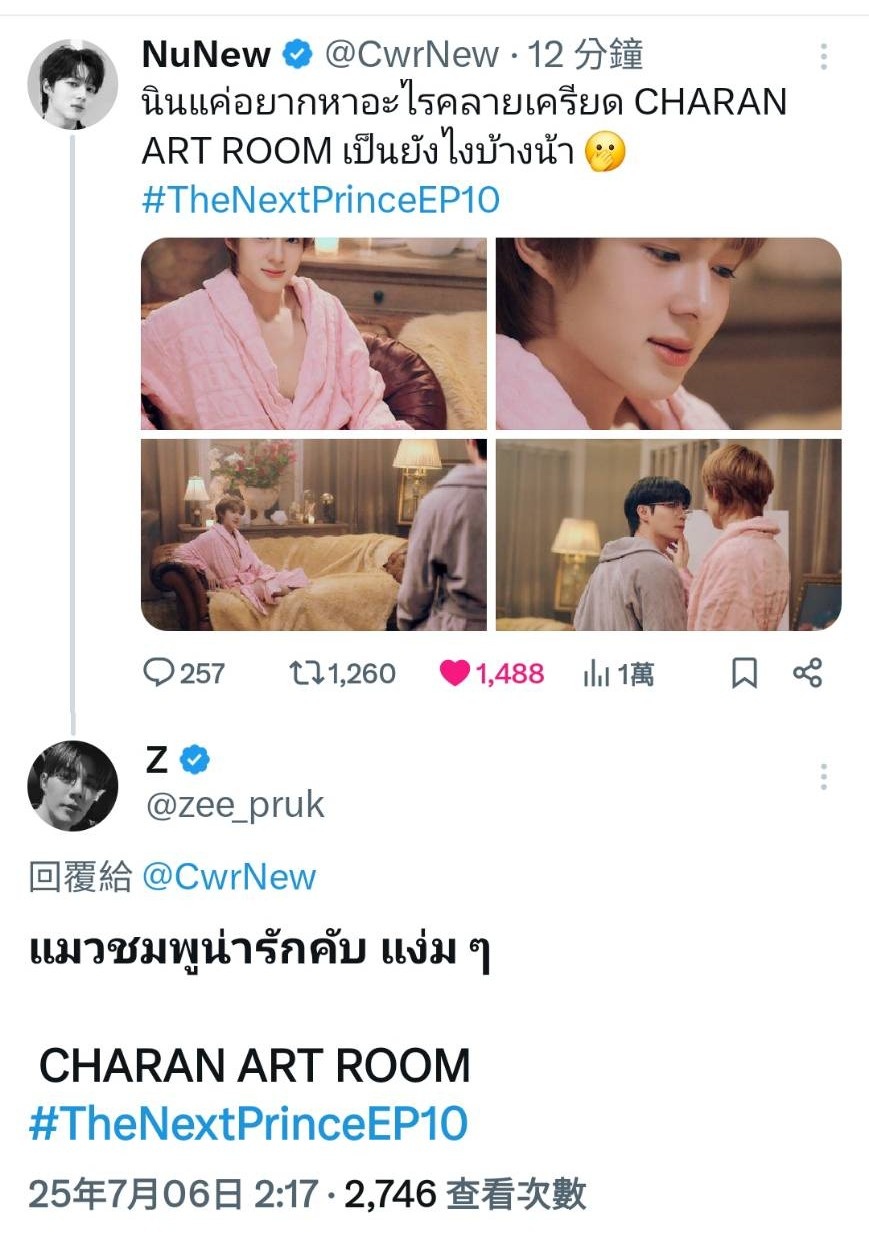Toggle the pink heart like icon
The image size is (869, 1233).
pos(454,674)
